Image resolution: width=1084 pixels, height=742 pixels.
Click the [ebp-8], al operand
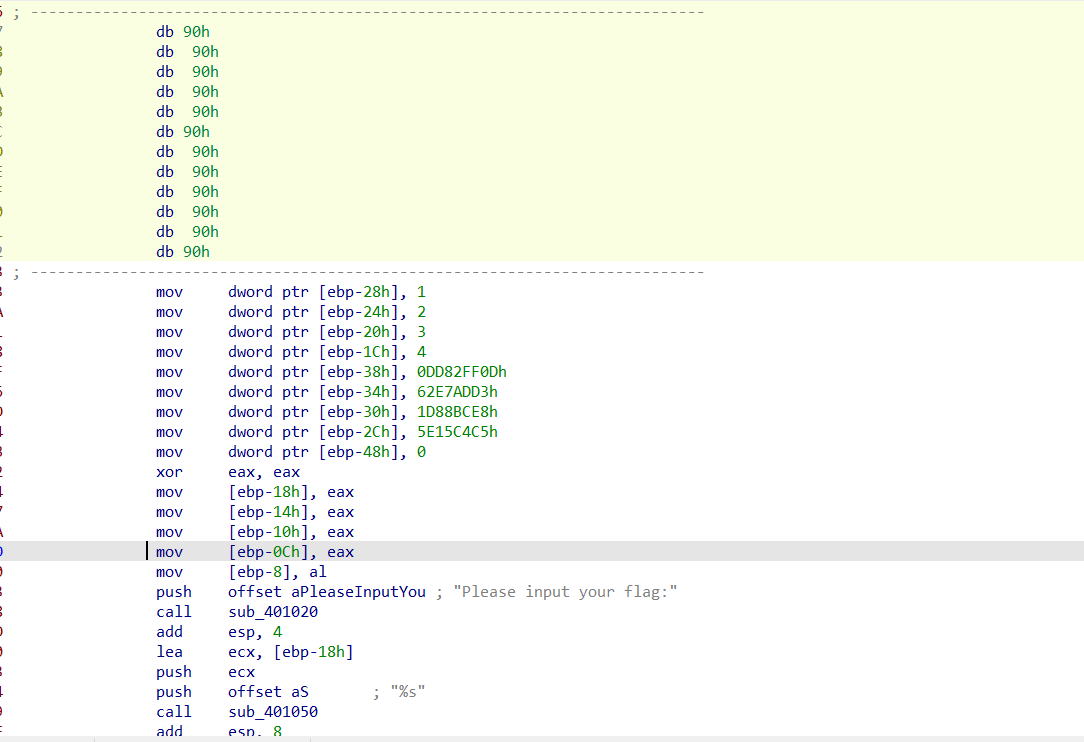pos(277,573)
